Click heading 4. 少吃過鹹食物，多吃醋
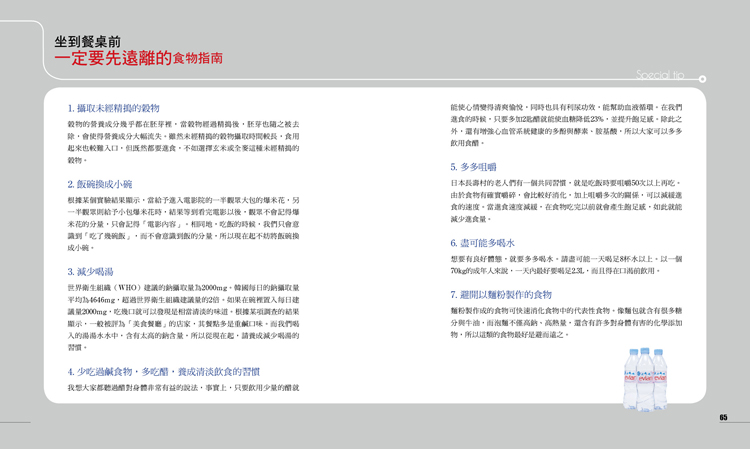Viewport: 750px width, 449px height. click(x=164, y=371)
